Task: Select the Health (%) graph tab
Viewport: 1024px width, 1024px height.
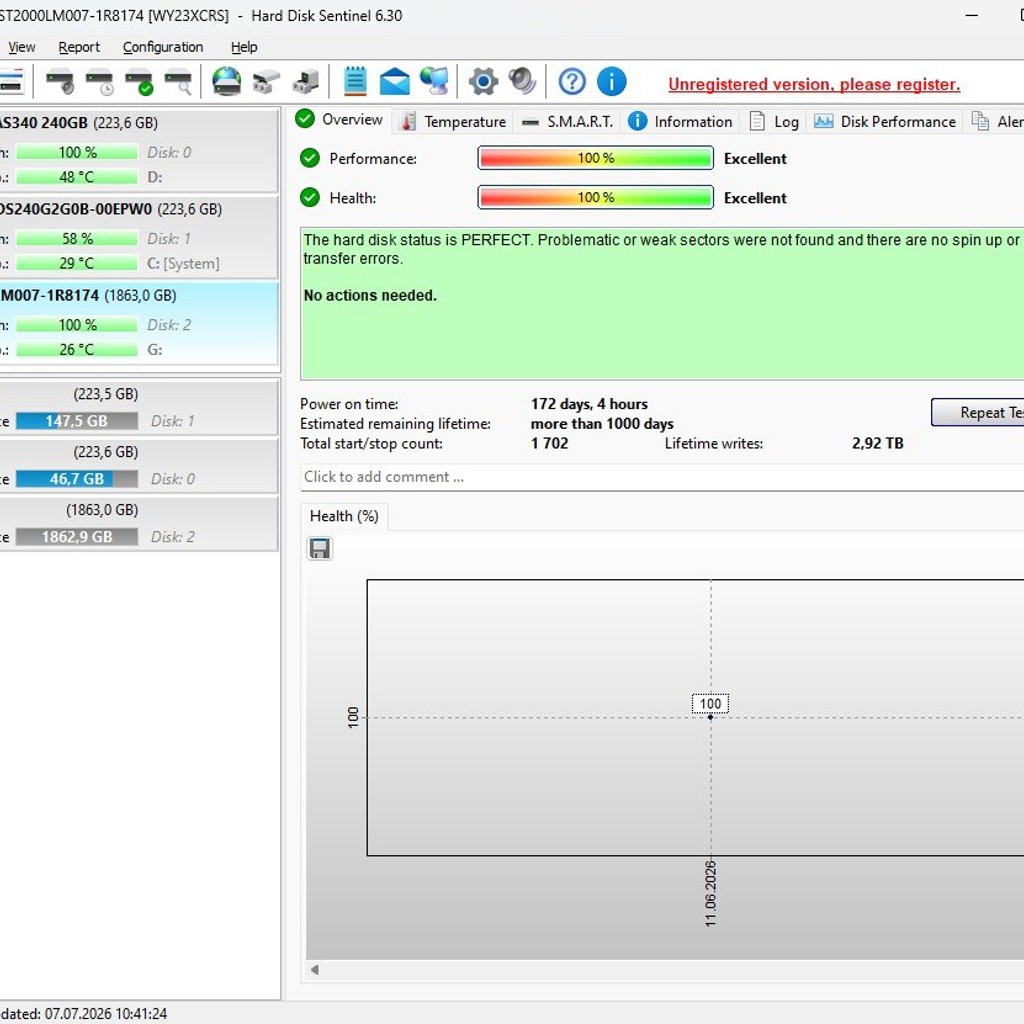Action: [x=344, y=516]
